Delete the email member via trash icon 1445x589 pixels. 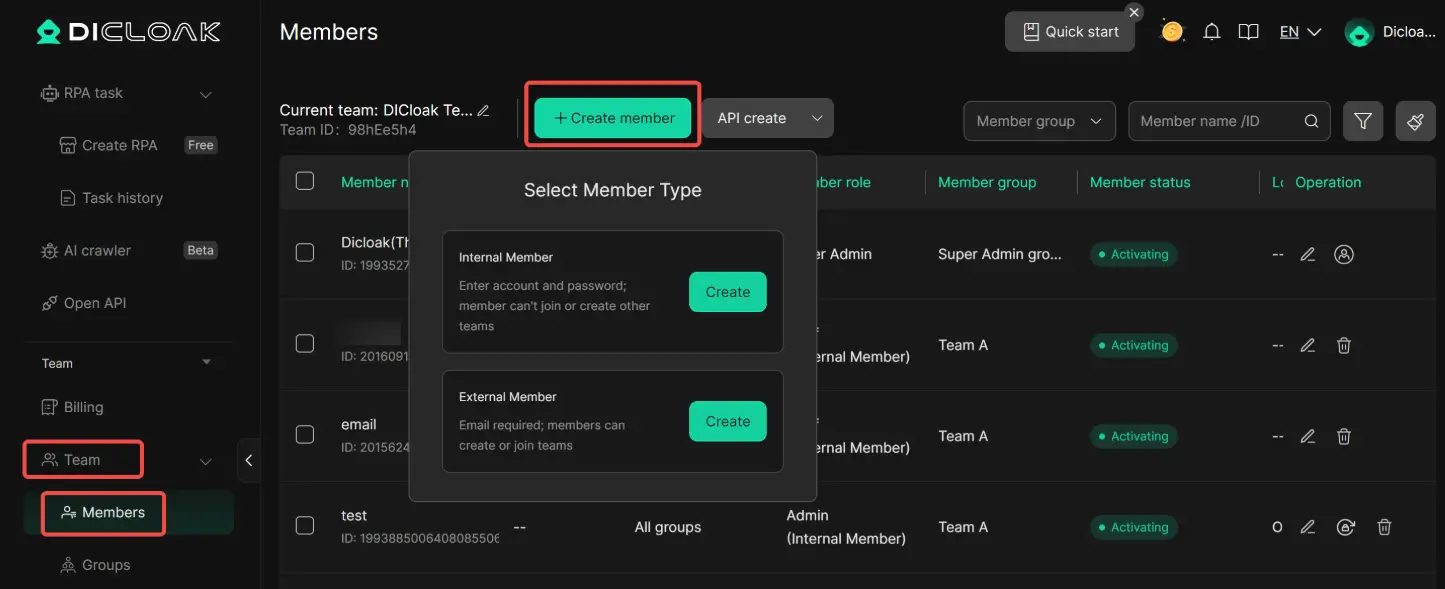tap(1344, 436)
